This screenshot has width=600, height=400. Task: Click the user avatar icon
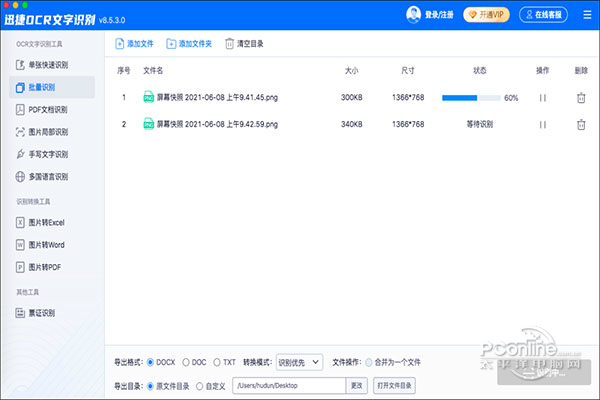pos(413,15)
